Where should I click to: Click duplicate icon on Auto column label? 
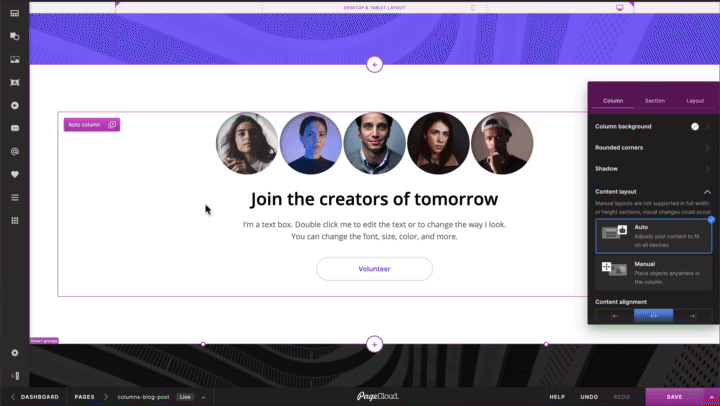(112, 124)
